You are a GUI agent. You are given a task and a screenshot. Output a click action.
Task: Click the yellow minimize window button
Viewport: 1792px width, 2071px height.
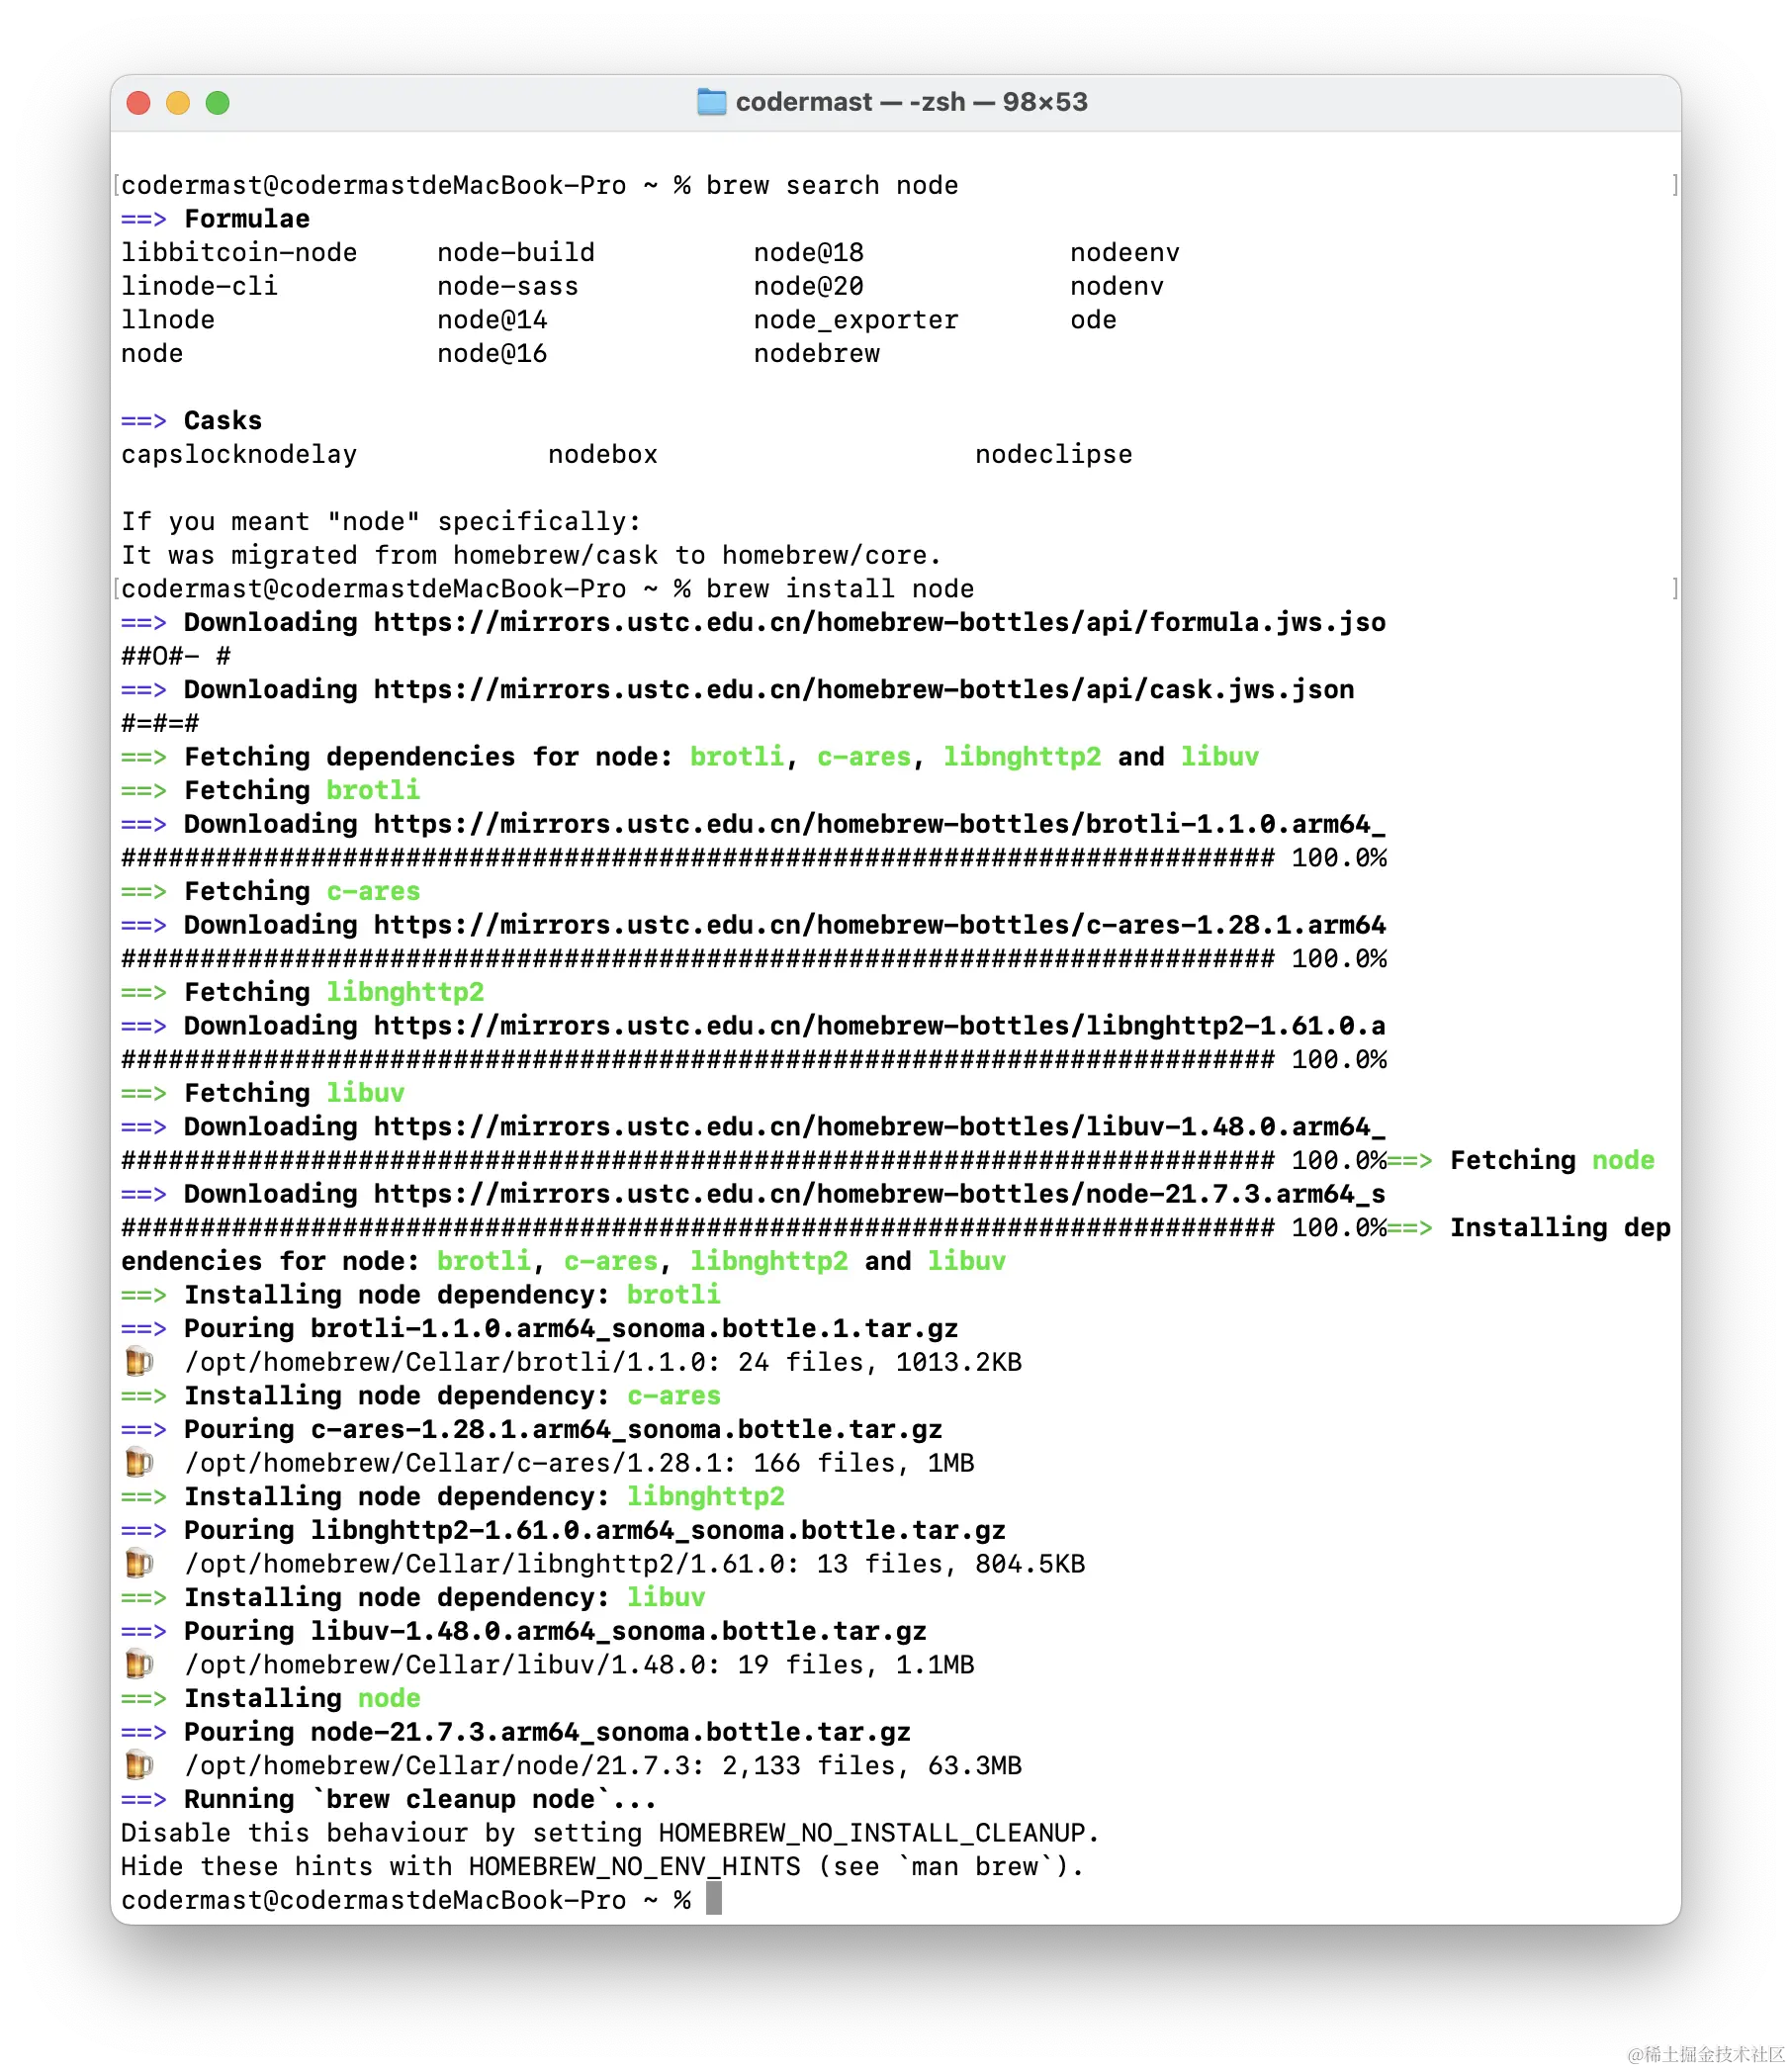click(x=178, y=103)
